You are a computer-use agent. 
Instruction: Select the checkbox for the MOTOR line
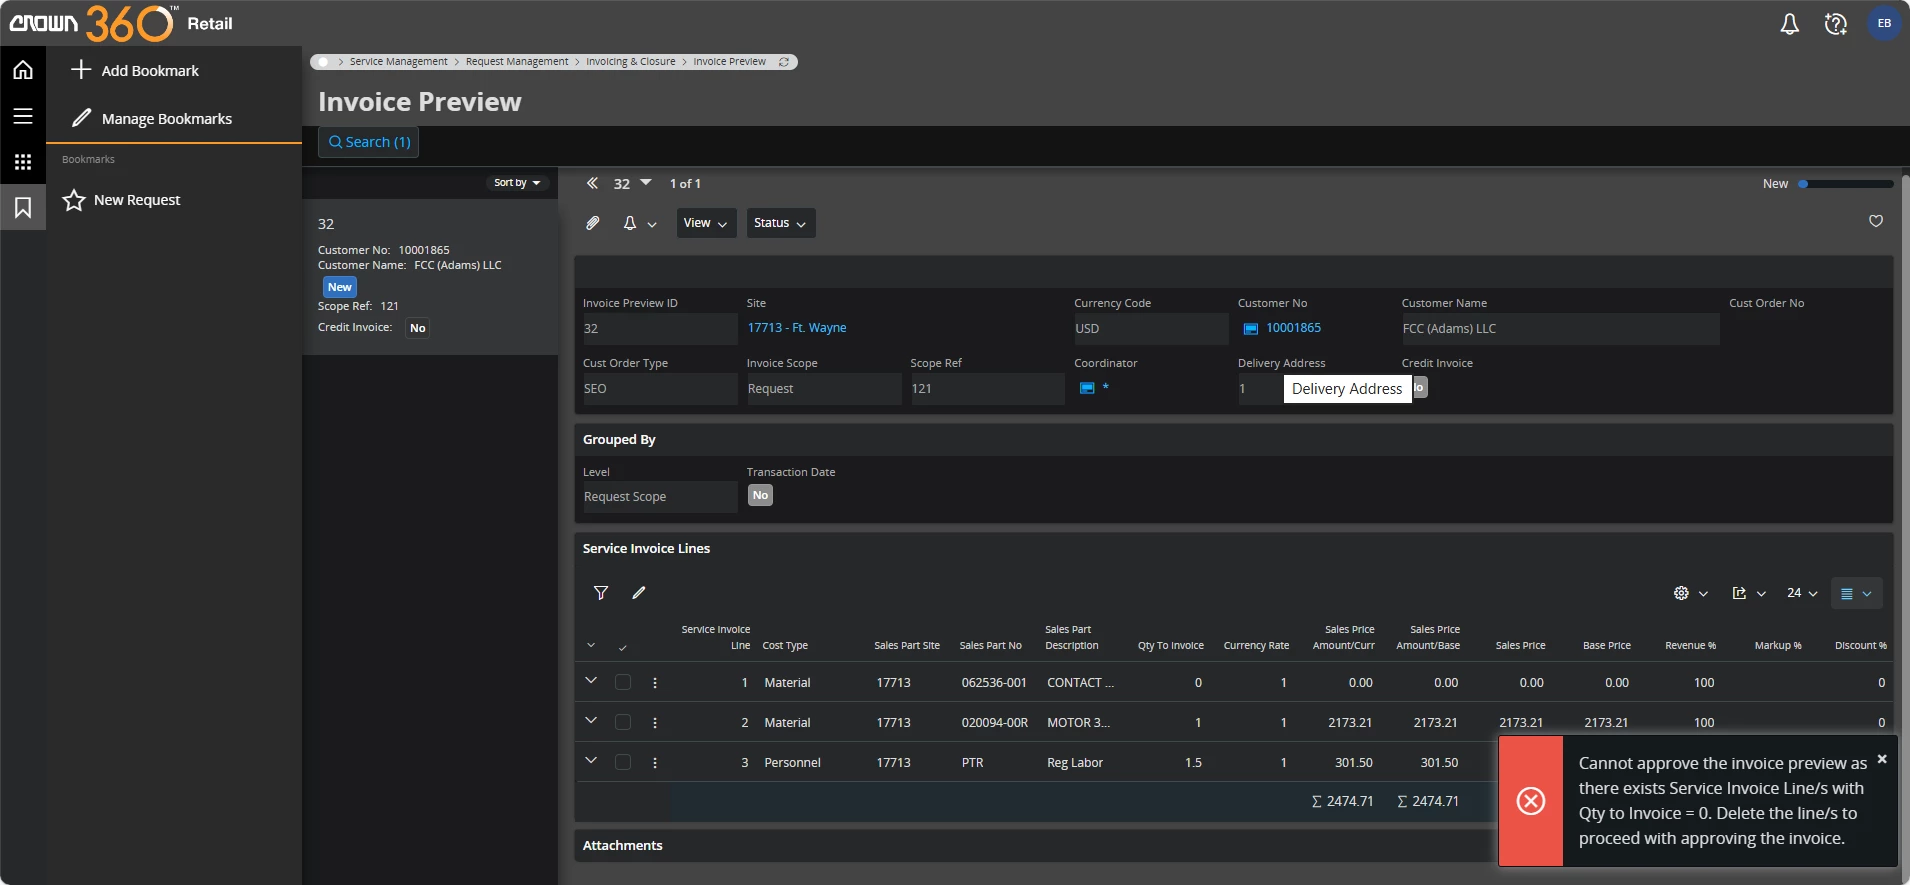click(623, 722)
